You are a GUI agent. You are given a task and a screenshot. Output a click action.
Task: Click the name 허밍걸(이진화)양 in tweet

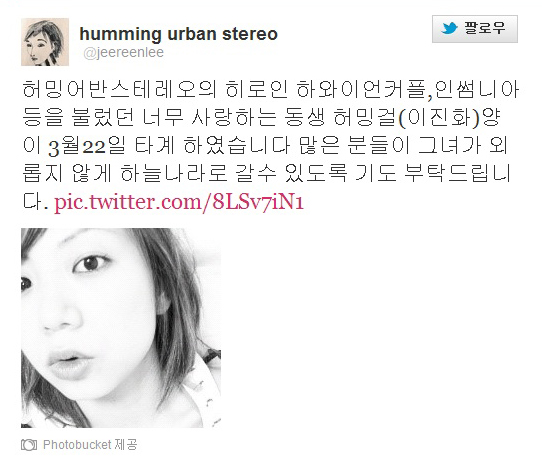[417, 117]
